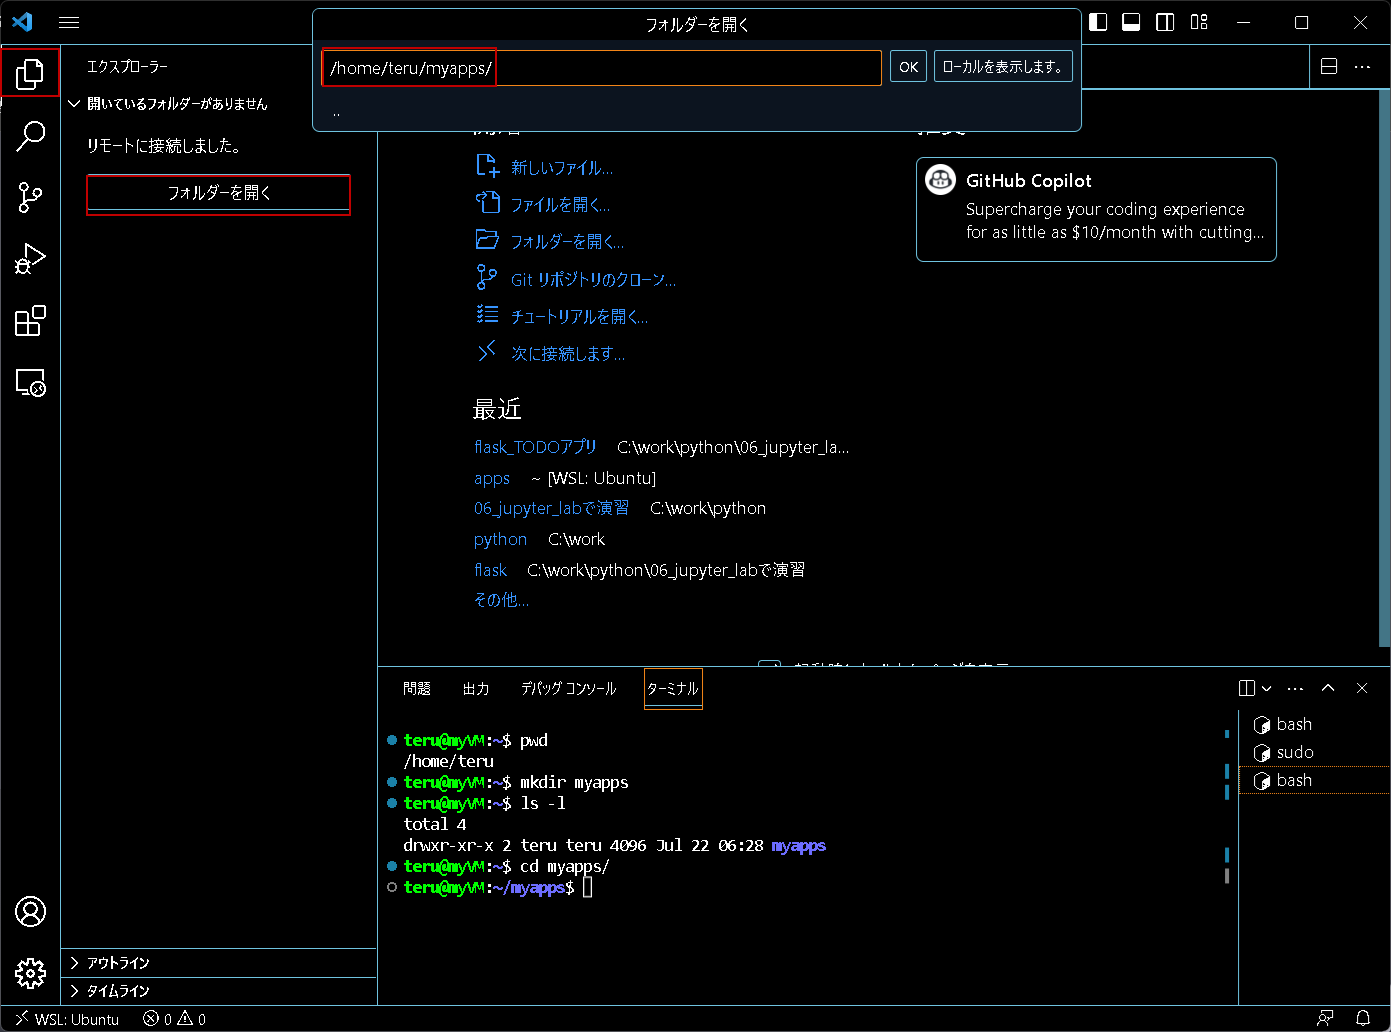
Task: Click OK in the open folder dialog
Action: point(908,67)
